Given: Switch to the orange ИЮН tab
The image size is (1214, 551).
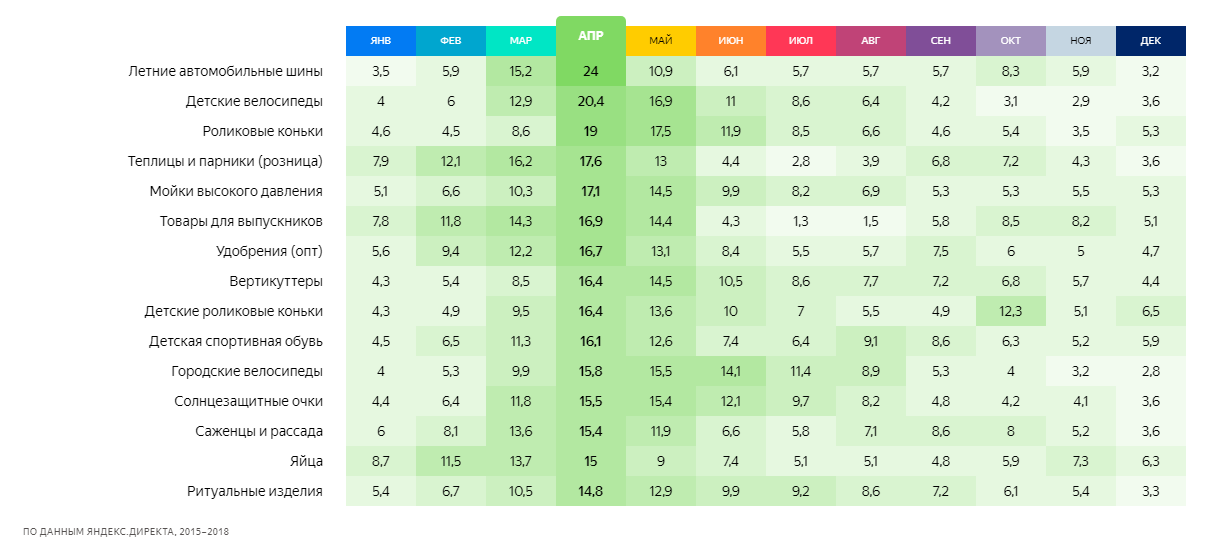Looking at the screenshot, I should click(x=730, y=41).
